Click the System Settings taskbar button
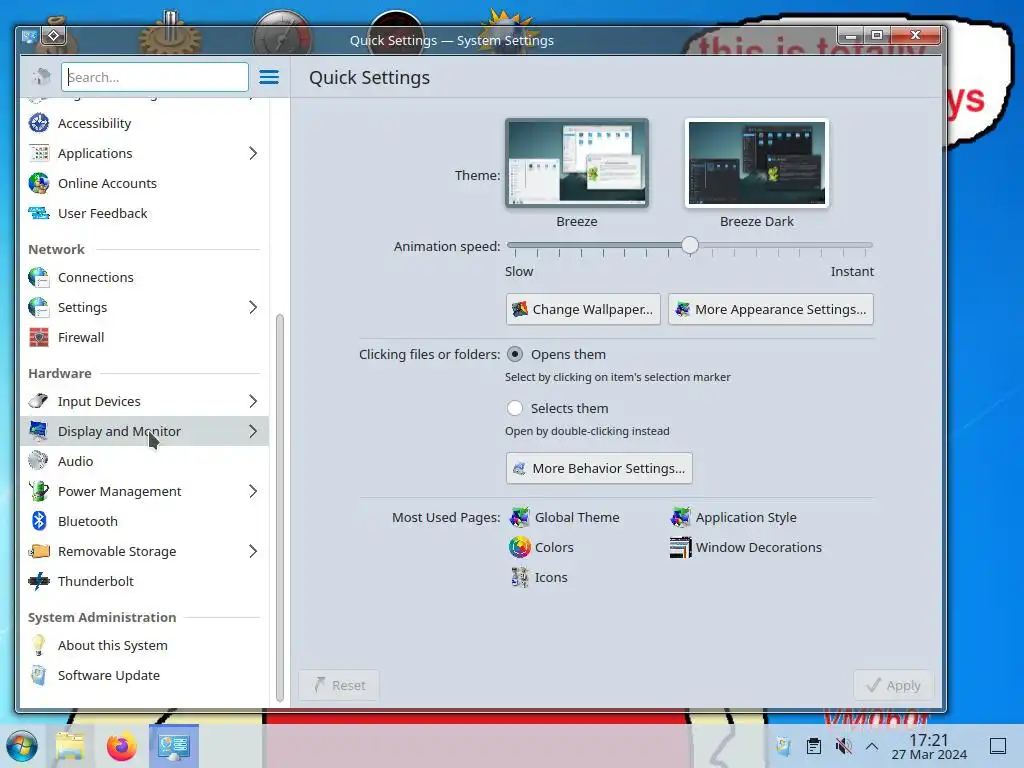The image size is (1024, 768). (x=174, y=746)
